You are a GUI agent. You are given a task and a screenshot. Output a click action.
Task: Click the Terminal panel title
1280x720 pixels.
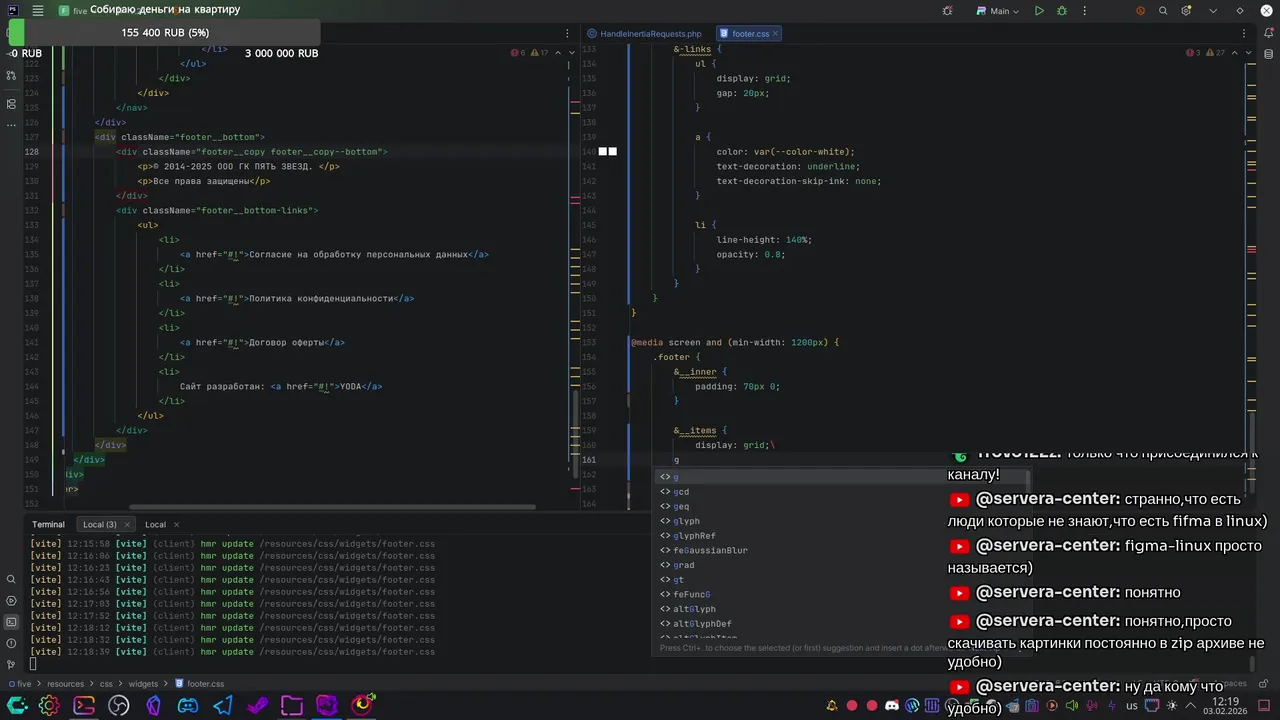tap(48, 524)
